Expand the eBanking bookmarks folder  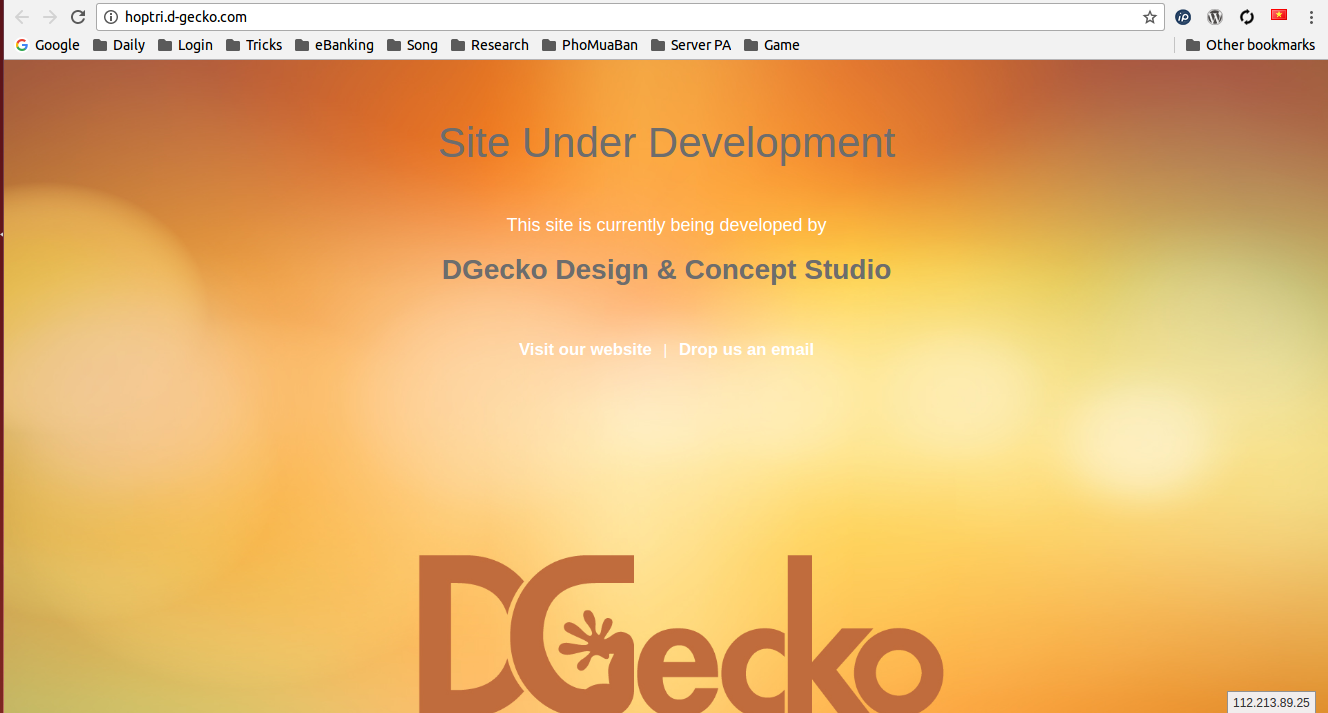click(335, 45)
